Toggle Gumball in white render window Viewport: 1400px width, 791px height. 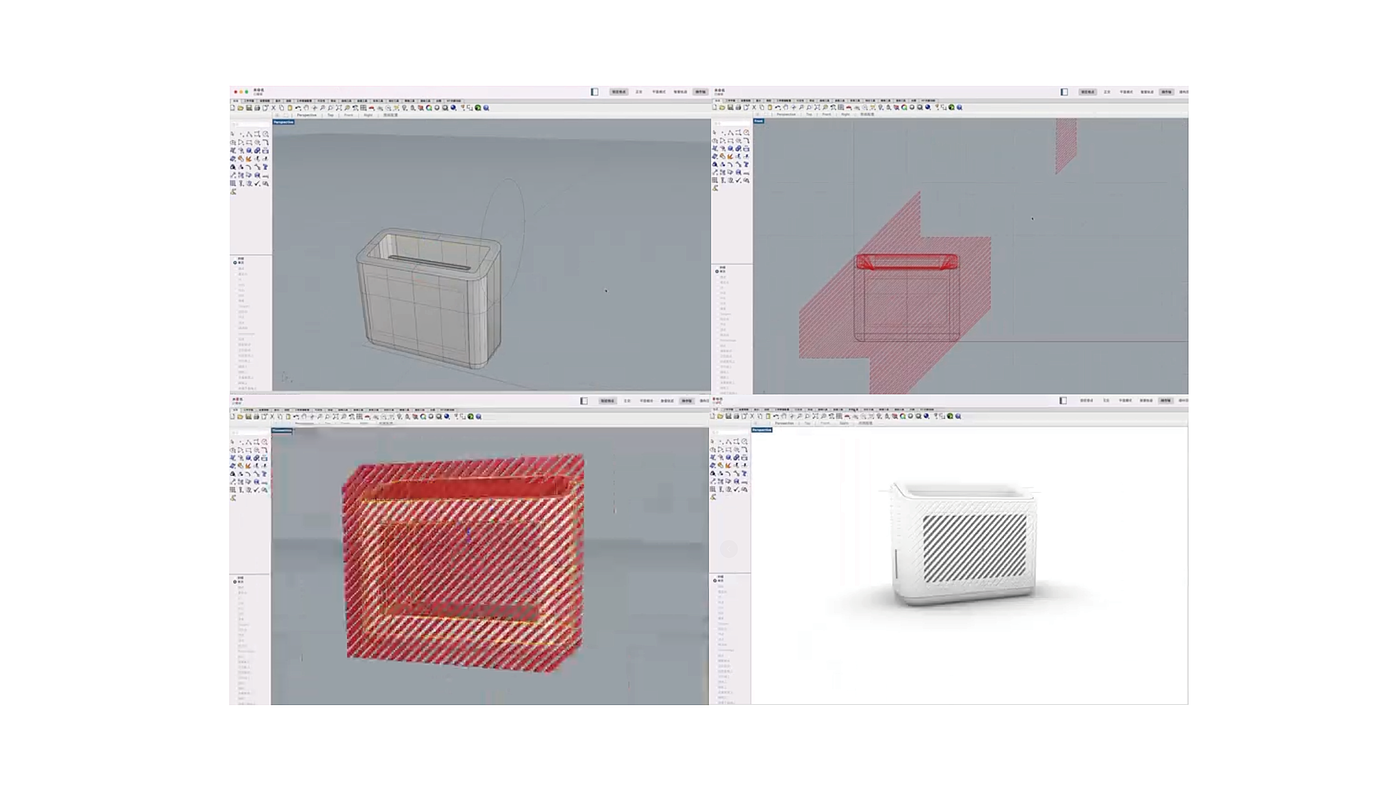(1166, 401)
